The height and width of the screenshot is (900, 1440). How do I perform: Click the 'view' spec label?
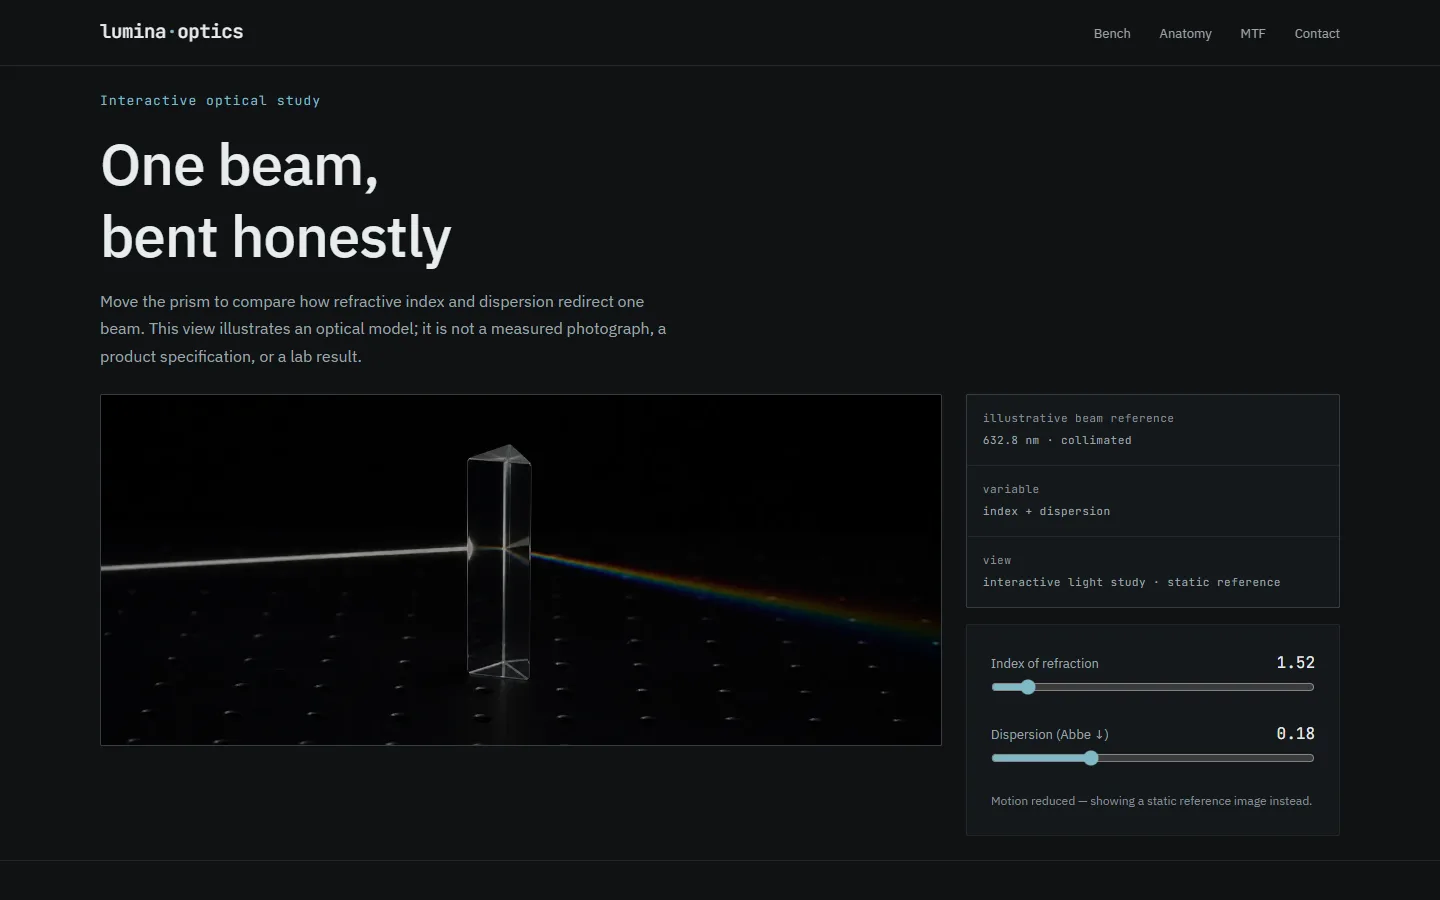point(997,560)
